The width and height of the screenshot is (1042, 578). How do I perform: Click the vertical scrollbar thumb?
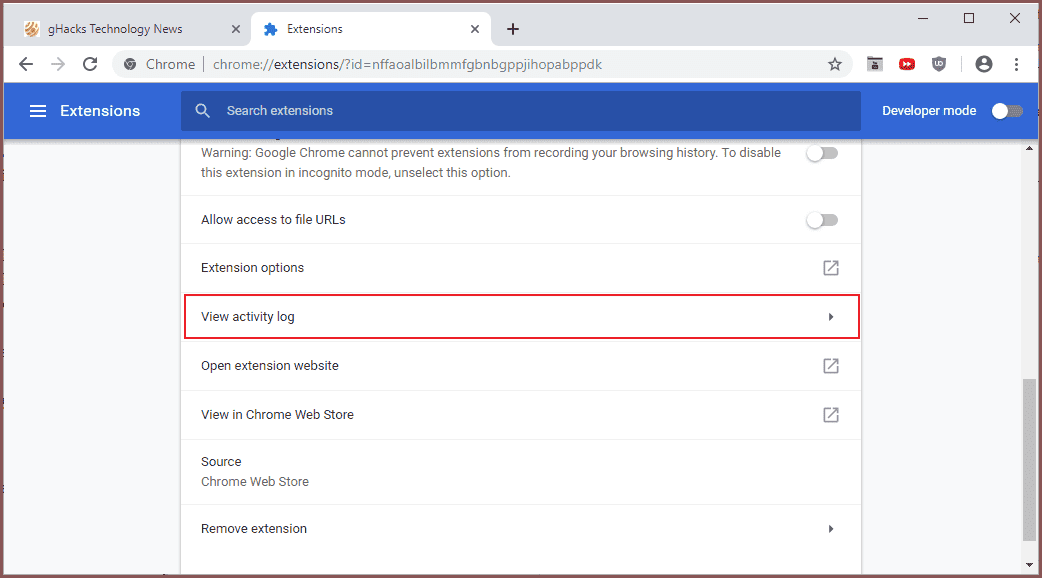(x=1029, y=458)
